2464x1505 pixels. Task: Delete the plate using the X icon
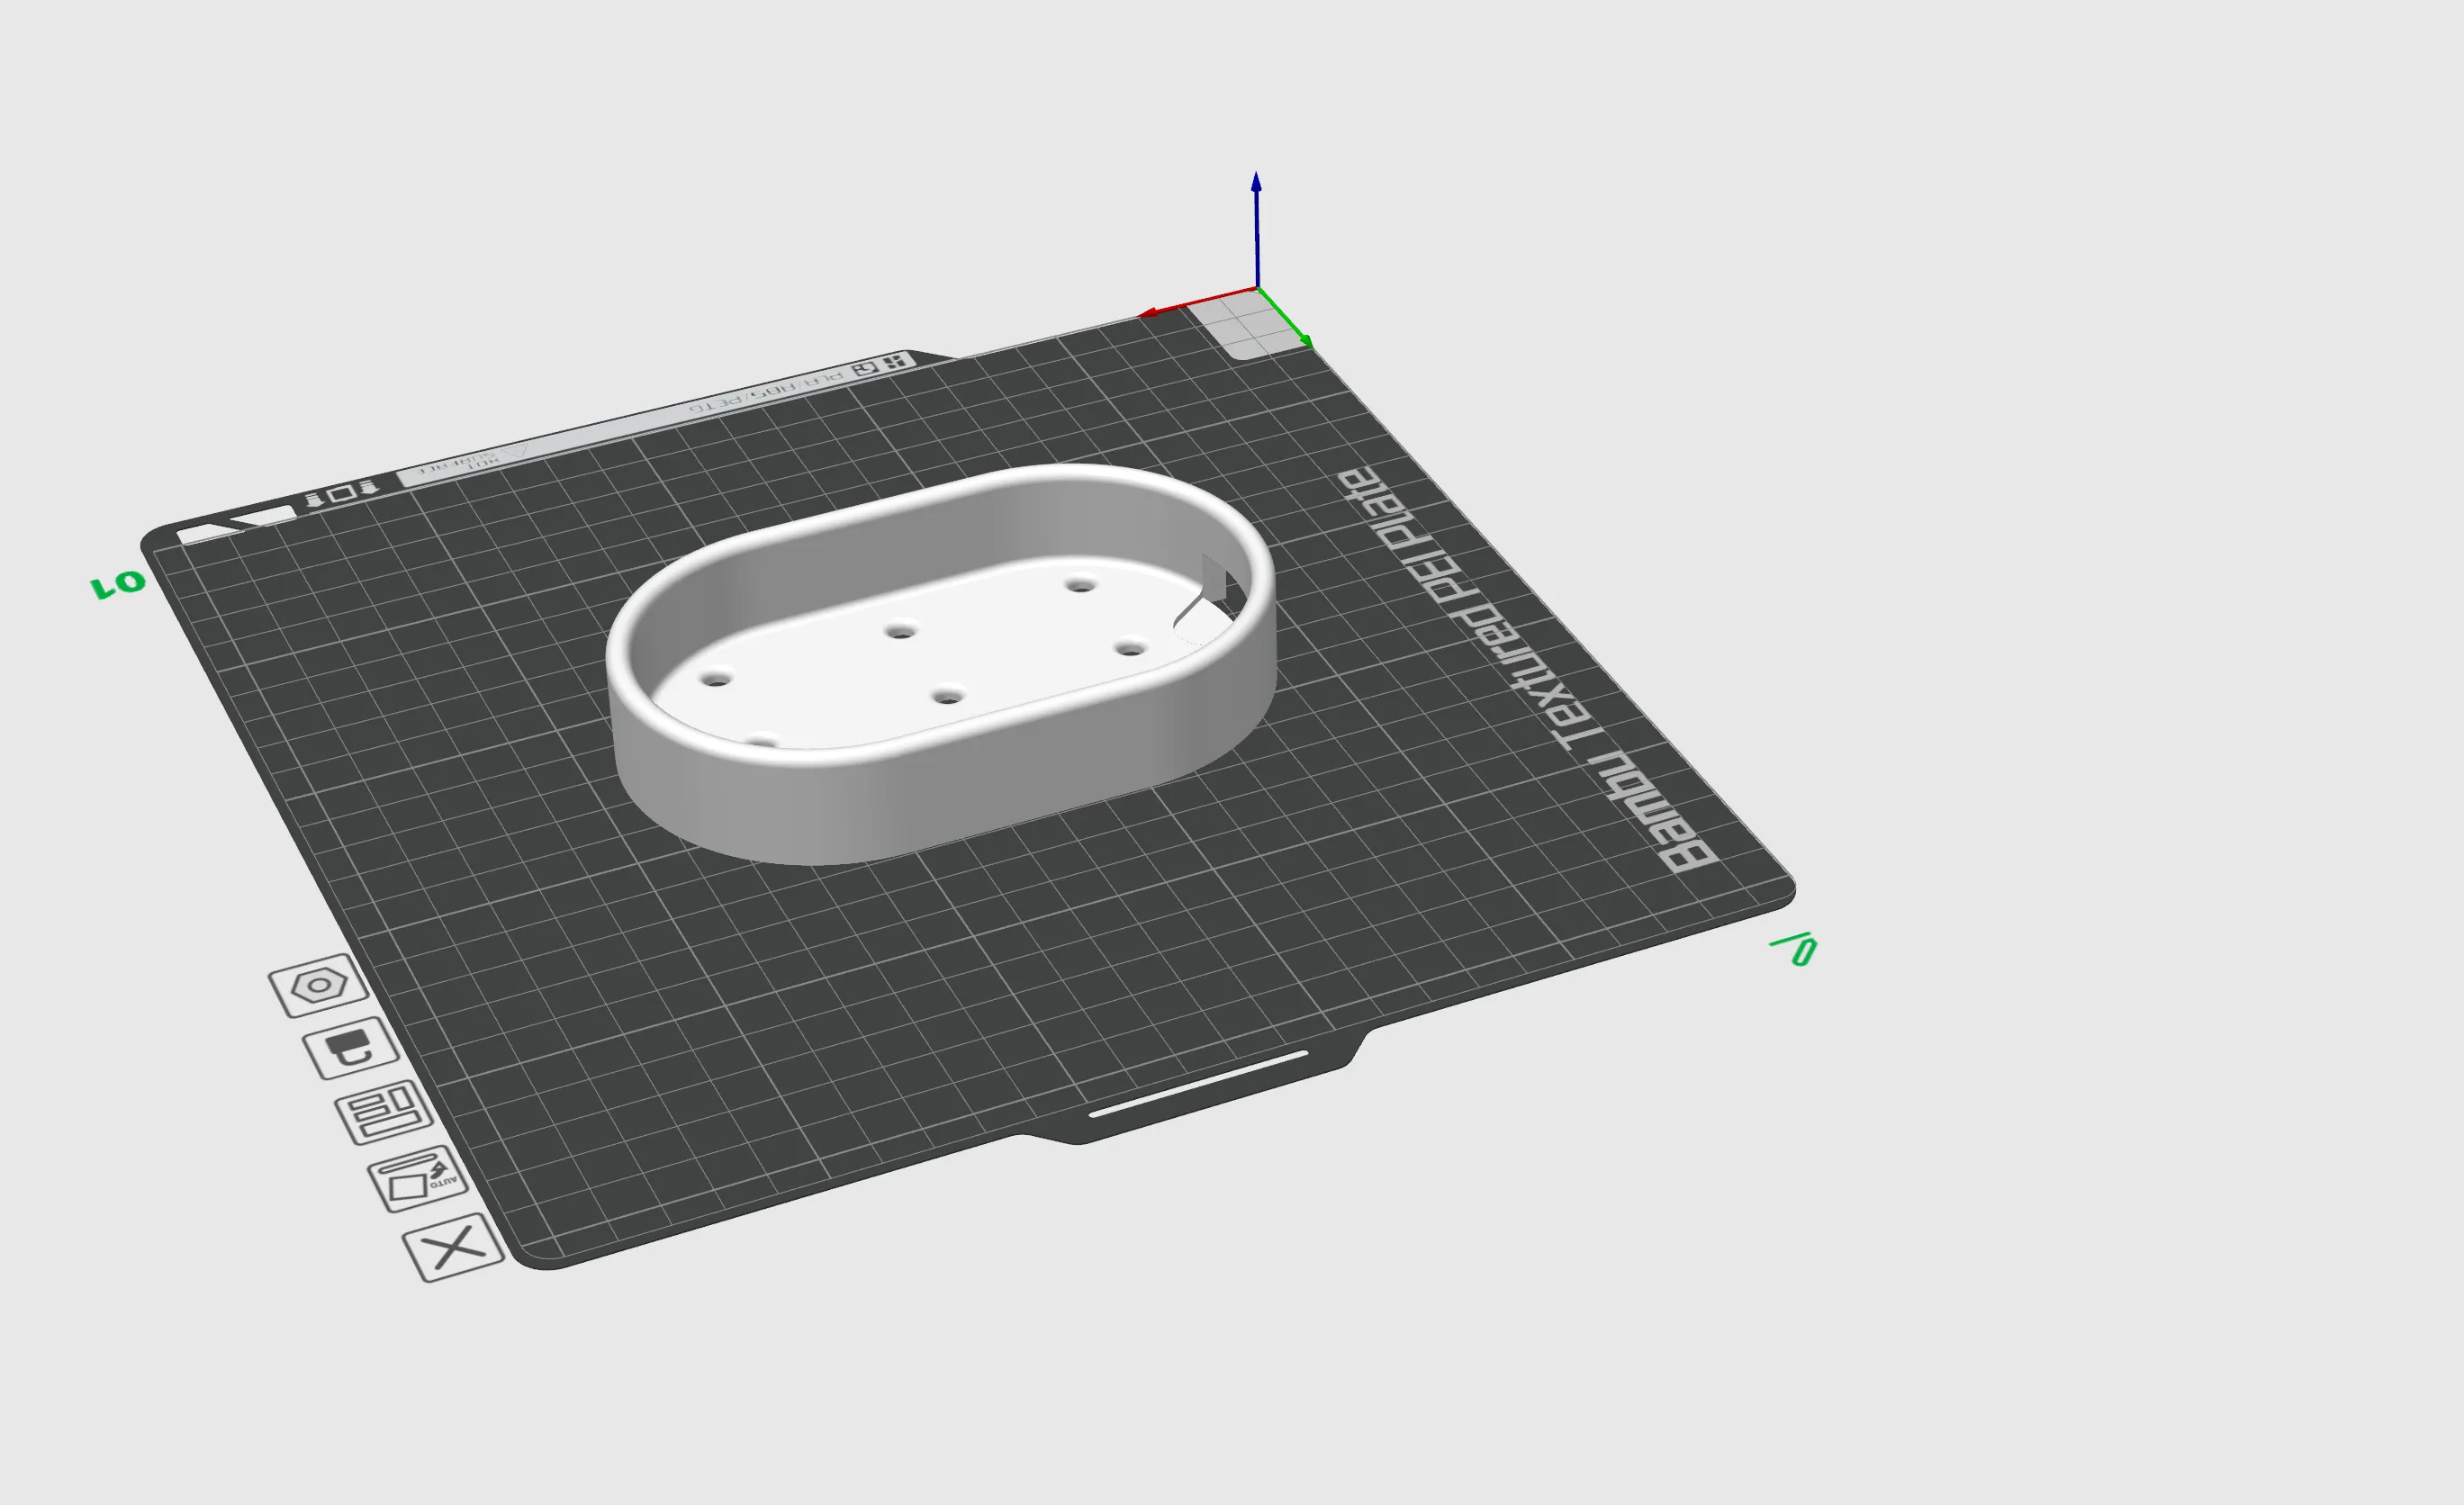click(x=454, y=1248)
